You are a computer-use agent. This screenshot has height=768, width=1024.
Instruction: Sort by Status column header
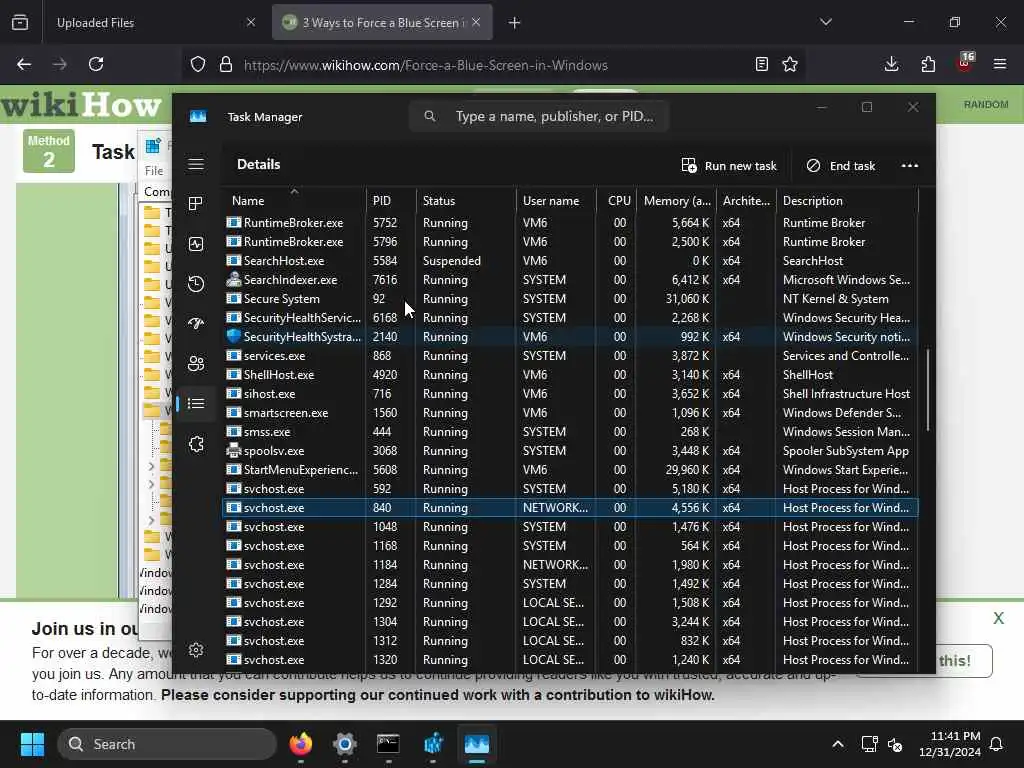click(x=466, y=200)
